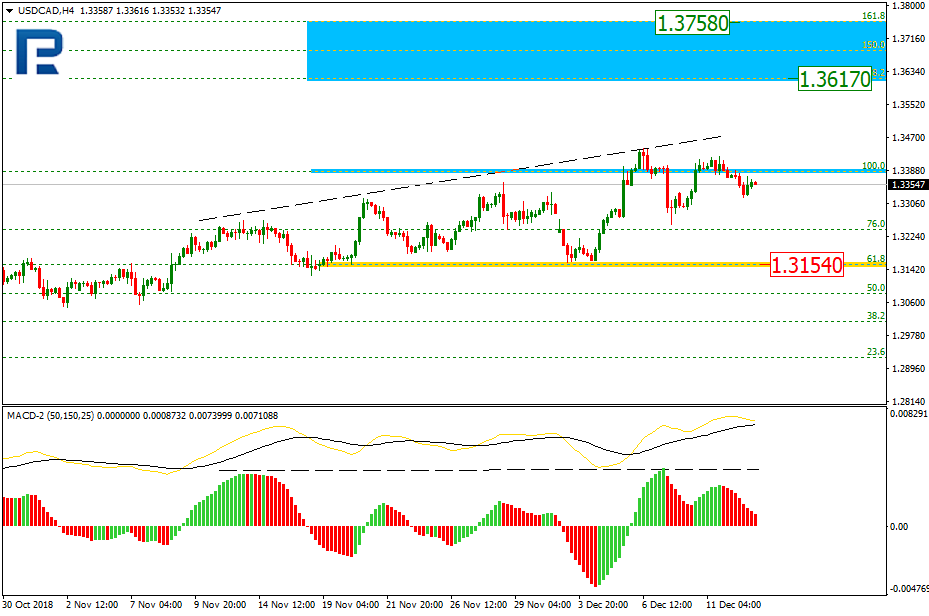Select the green 1.37580 price label
The image size is (929, 616).
692,21
